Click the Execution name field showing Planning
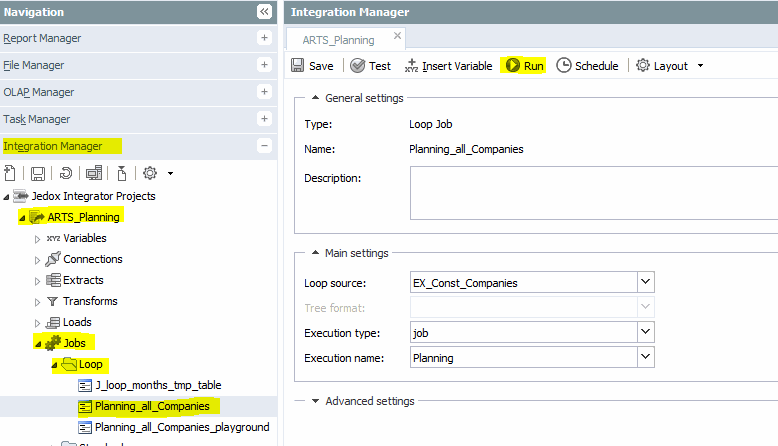Image resolution: width=778 pixels, height=446 pixels. [524, 357]
